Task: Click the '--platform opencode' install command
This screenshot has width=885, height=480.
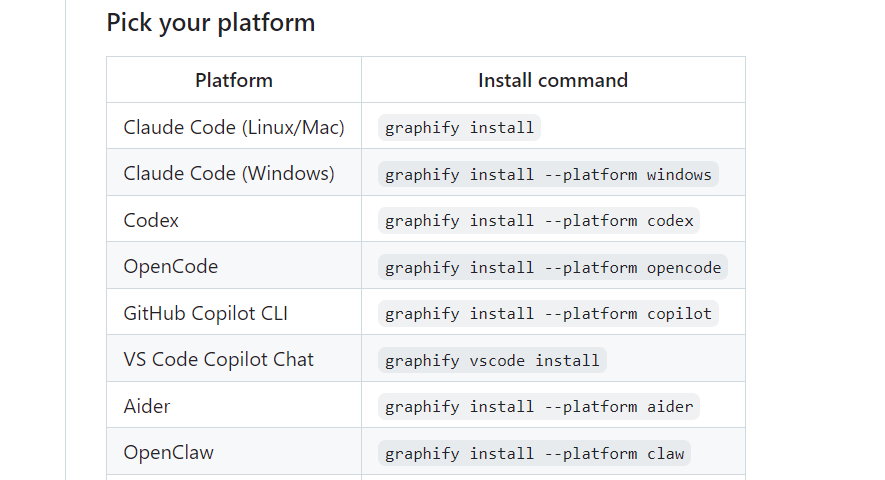Action: click(553, 268)
